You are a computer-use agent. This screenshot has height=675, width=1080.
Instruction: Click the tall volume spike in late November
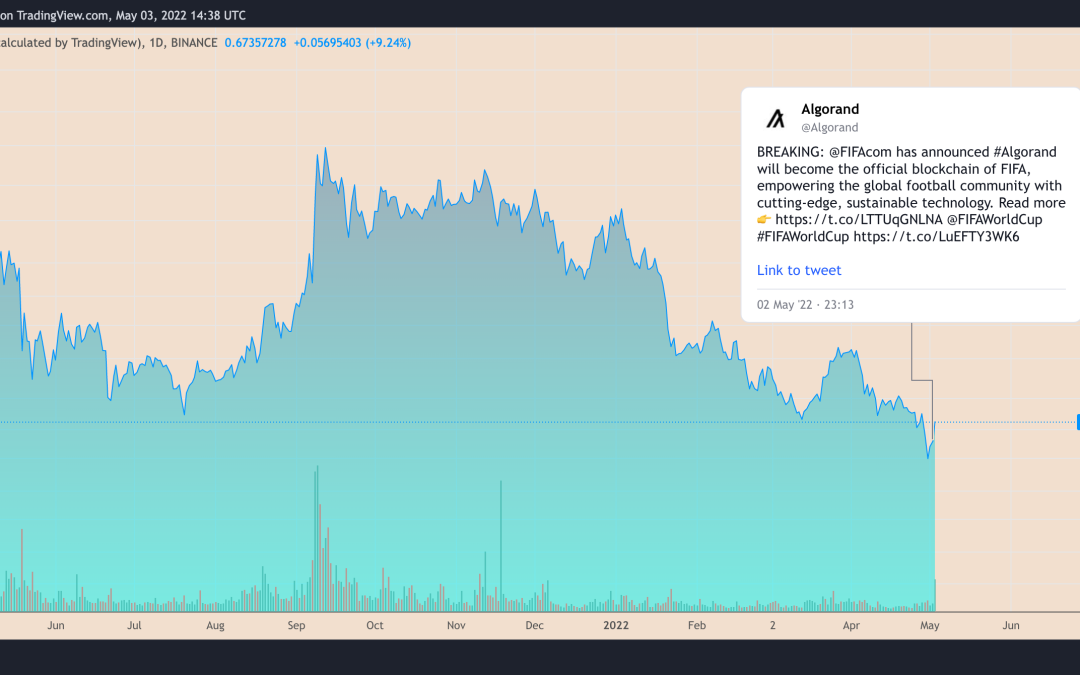pos(501,546)
